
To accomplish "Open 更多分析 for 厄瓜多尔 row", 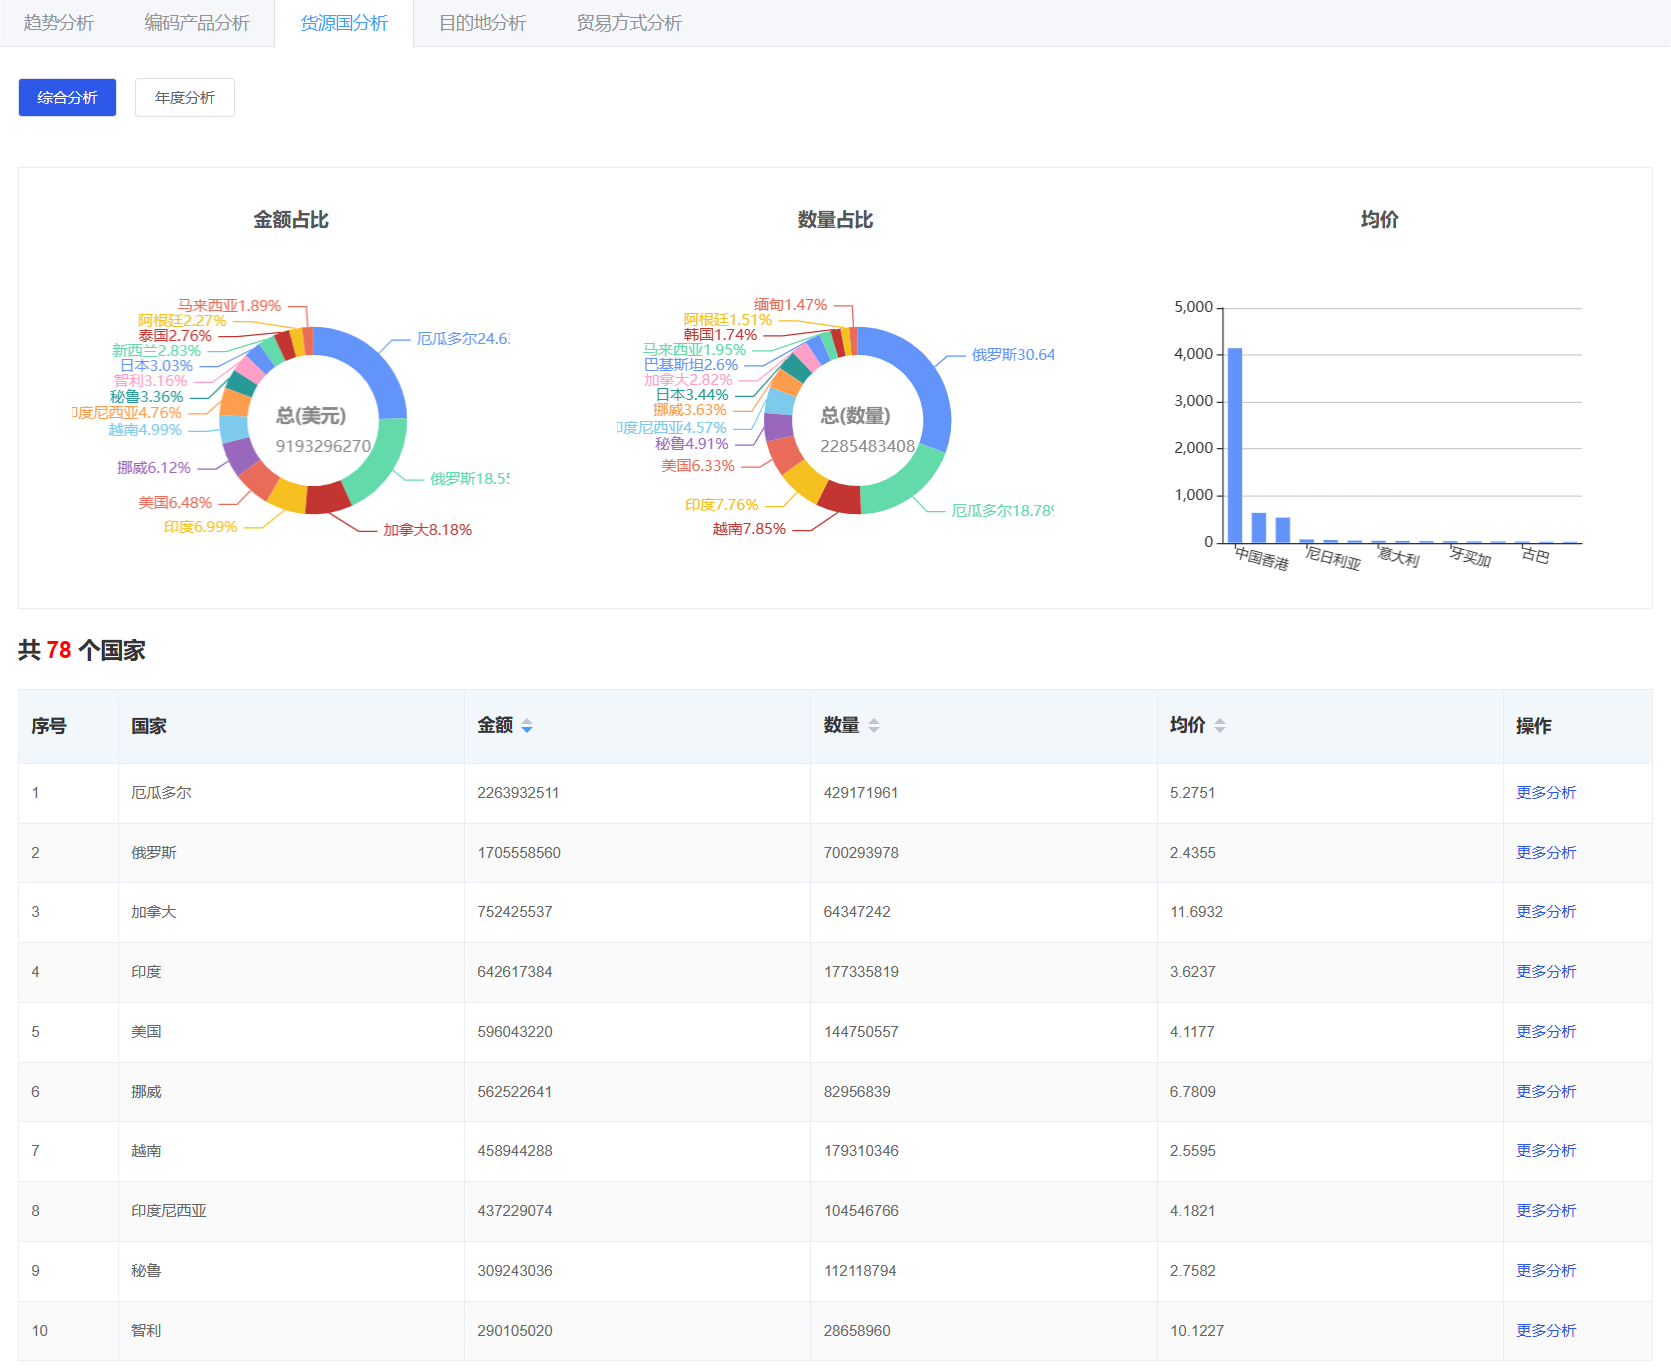I will click(x=1545, y=793).
